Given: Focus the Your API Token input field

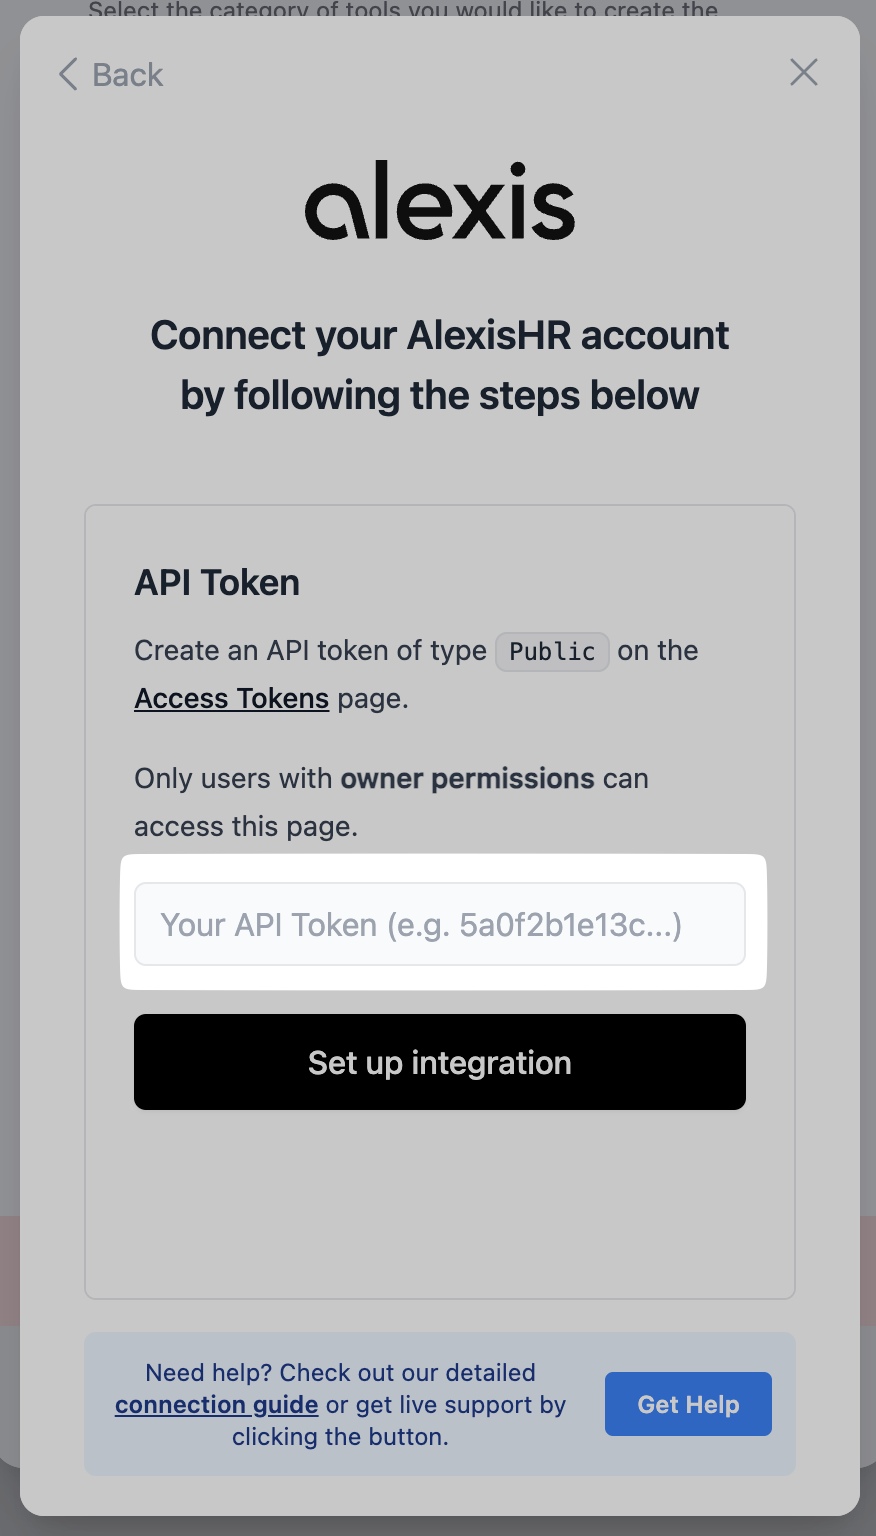Looking at the screenshot, I should pyautogui.click(x=440, y=924).
